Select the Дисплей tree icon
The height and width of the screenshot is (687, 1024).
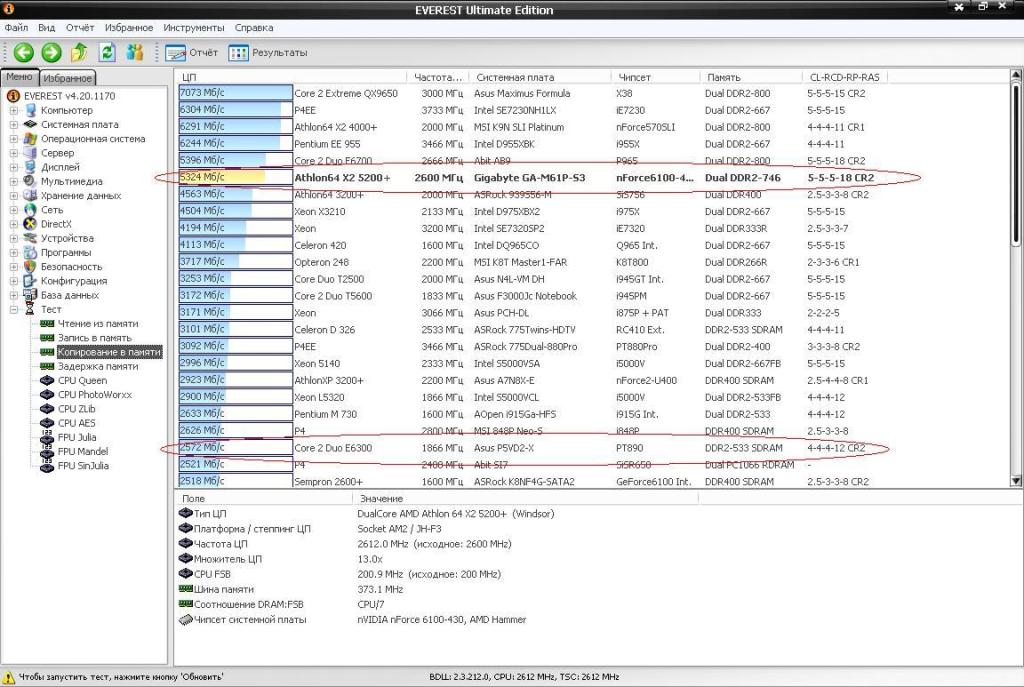(31, 167)
